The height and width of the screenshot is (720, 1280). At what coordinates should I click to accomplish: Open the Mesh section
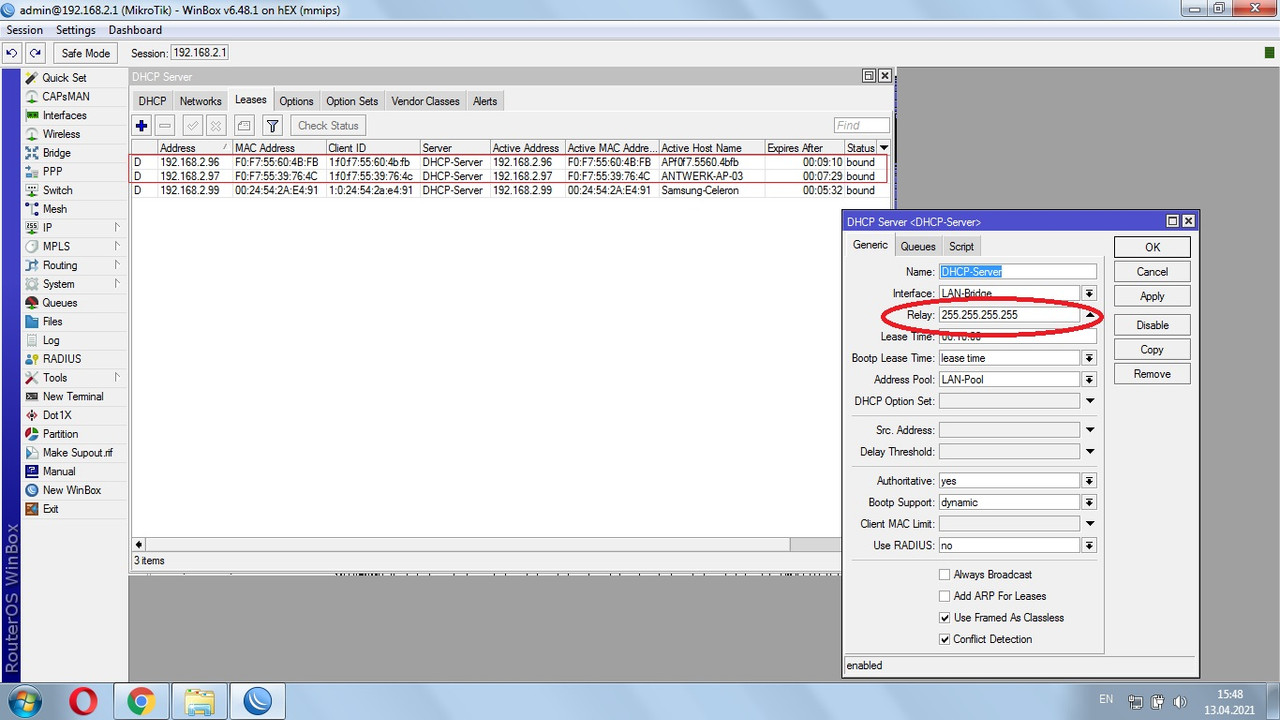[55, 209]
